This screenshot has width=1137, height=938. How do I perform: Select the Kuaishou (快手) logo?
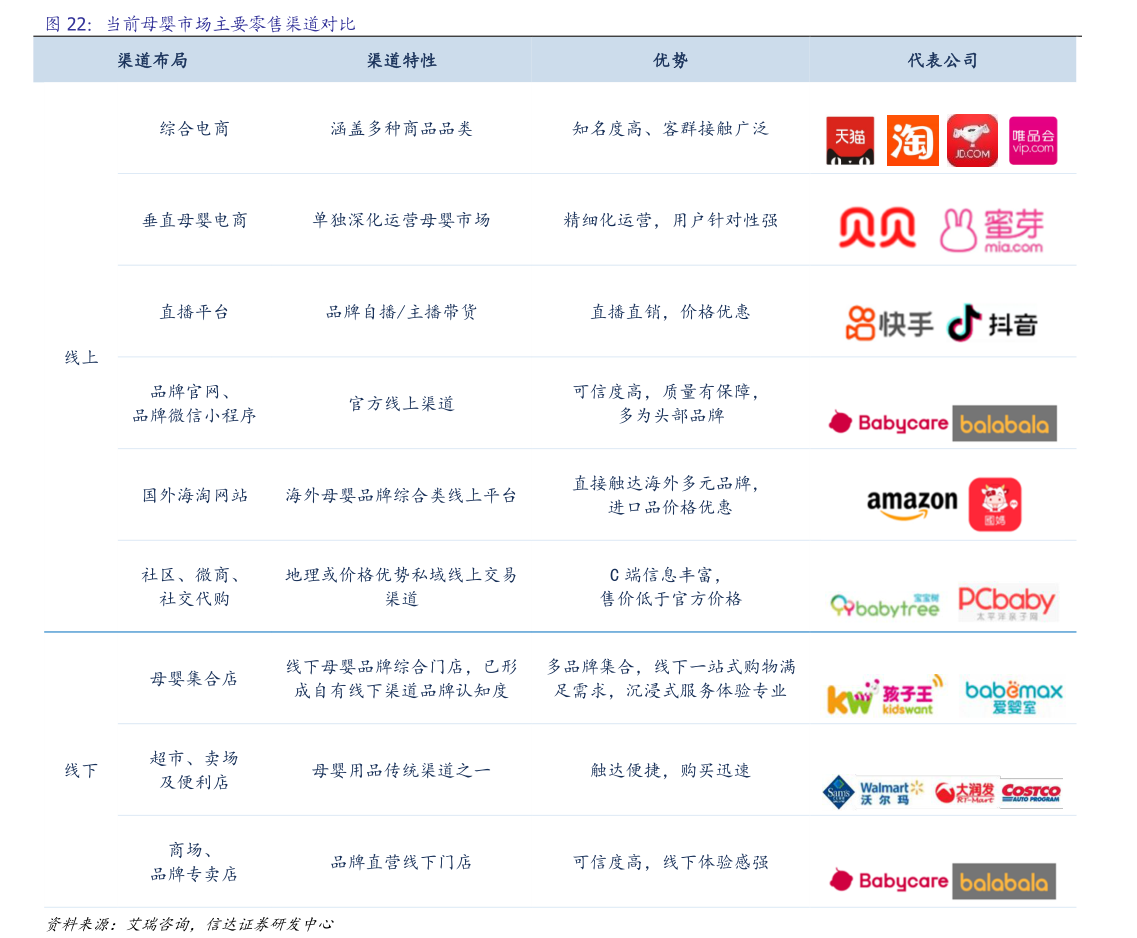(888, 321)
